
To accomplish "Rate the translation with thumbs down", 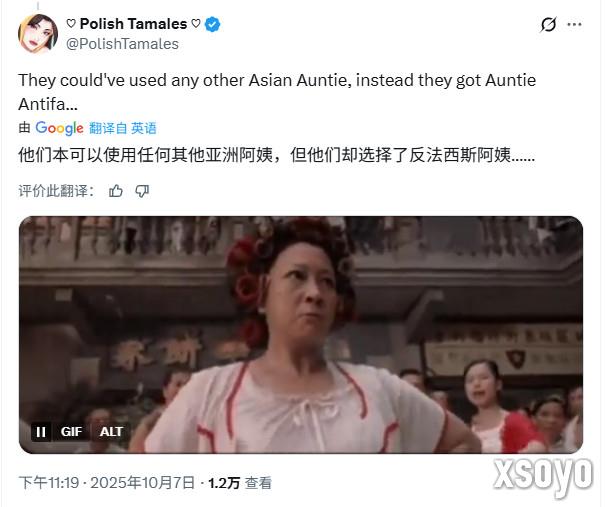I will (x=142, y=191).
